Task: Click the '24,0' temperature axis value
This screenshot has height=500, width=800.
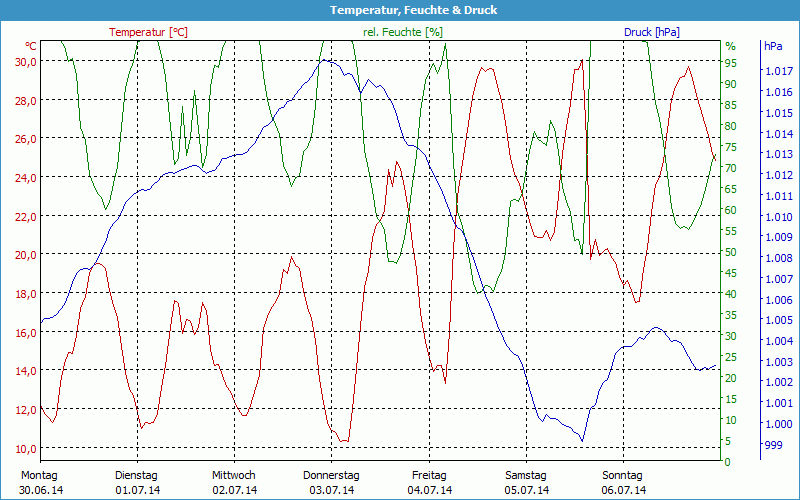Action: click(26, 178)
